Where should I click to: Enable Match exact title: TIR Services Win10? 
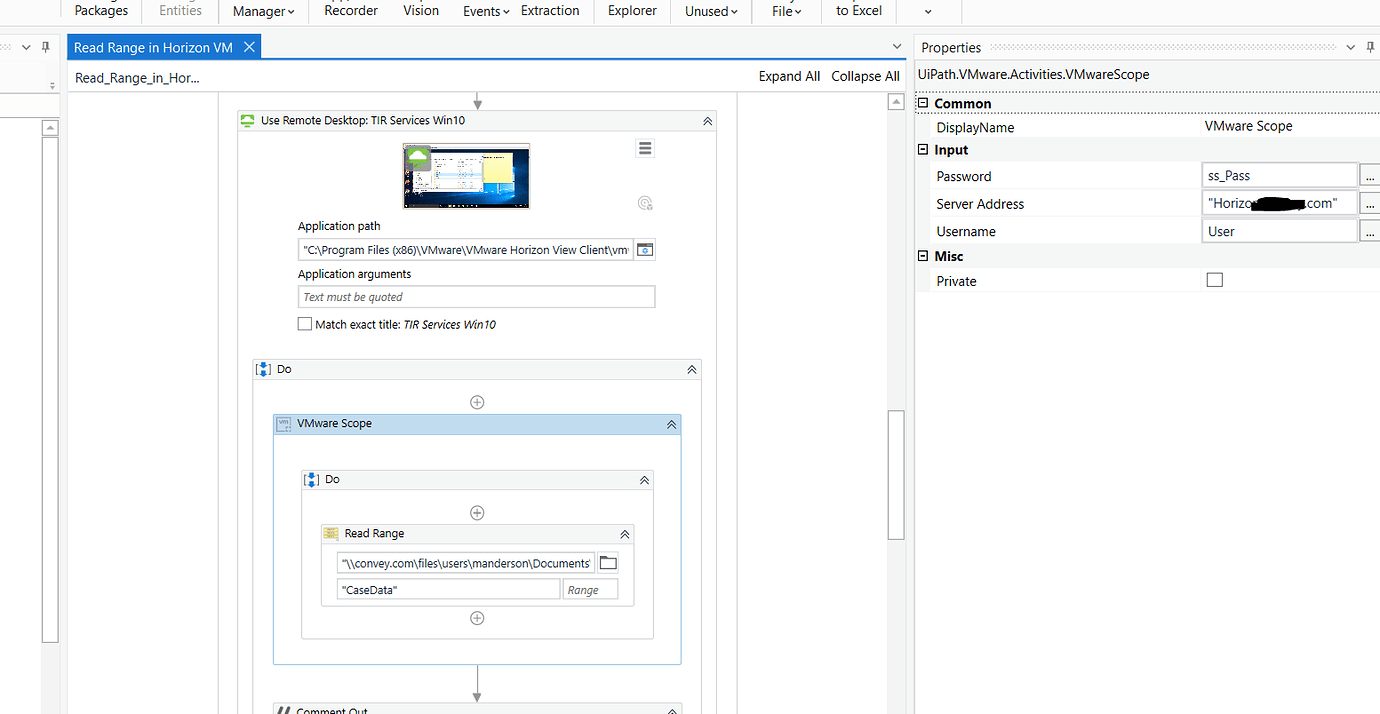coord(305,323)
